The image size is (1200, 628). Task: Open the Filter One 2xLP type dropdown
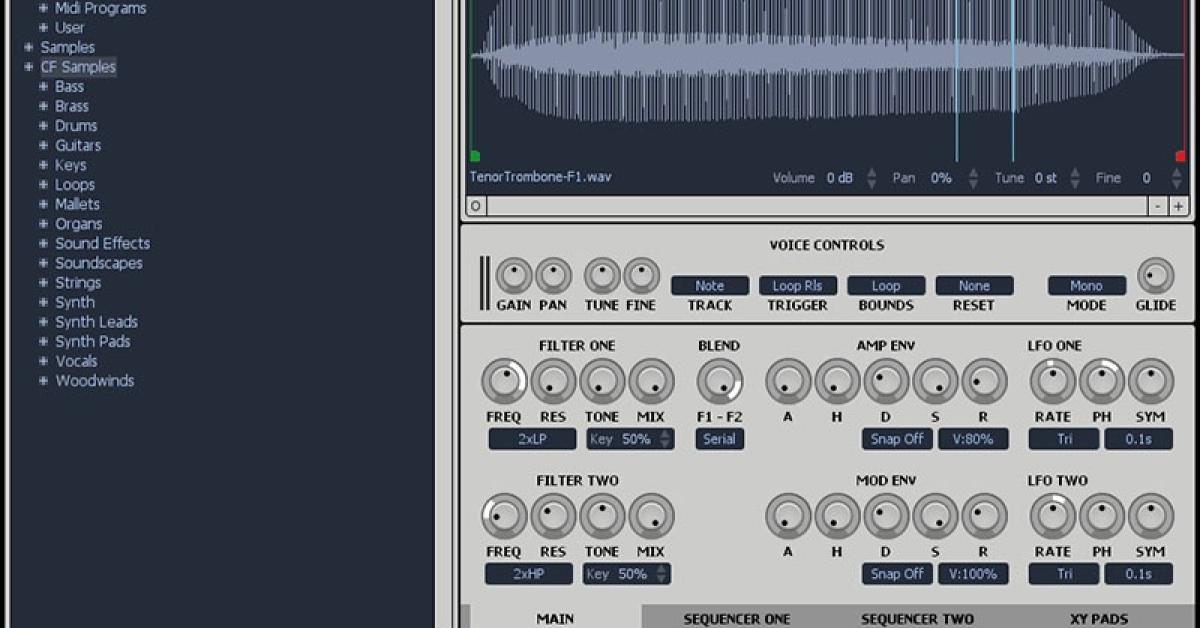532,439
